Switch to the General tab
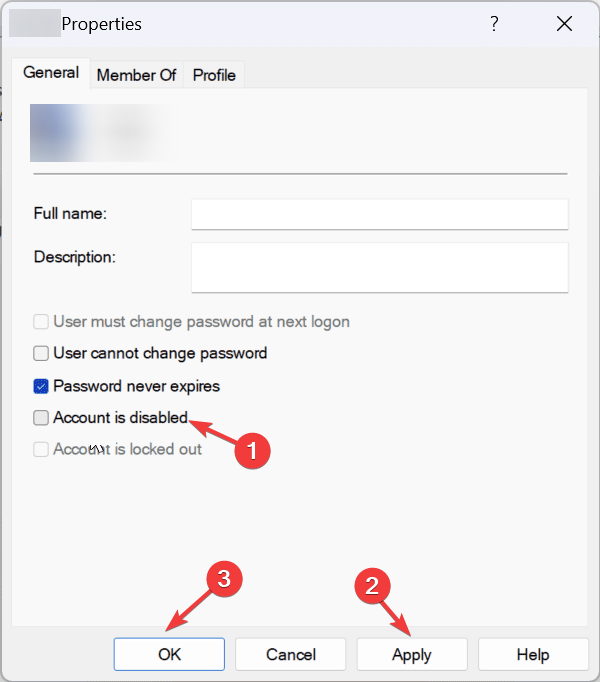Viewport: 600px width, 682px height. (x=51, y=73)
